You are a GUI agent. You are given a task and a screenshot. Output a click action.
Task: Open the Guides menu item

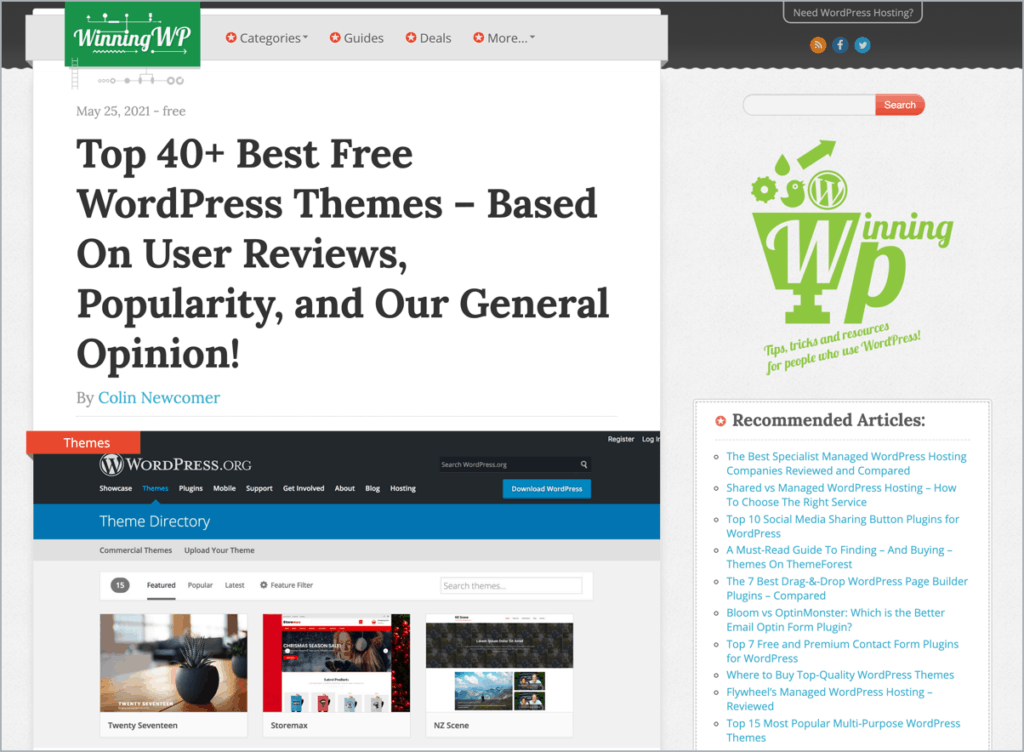point(355,38)
